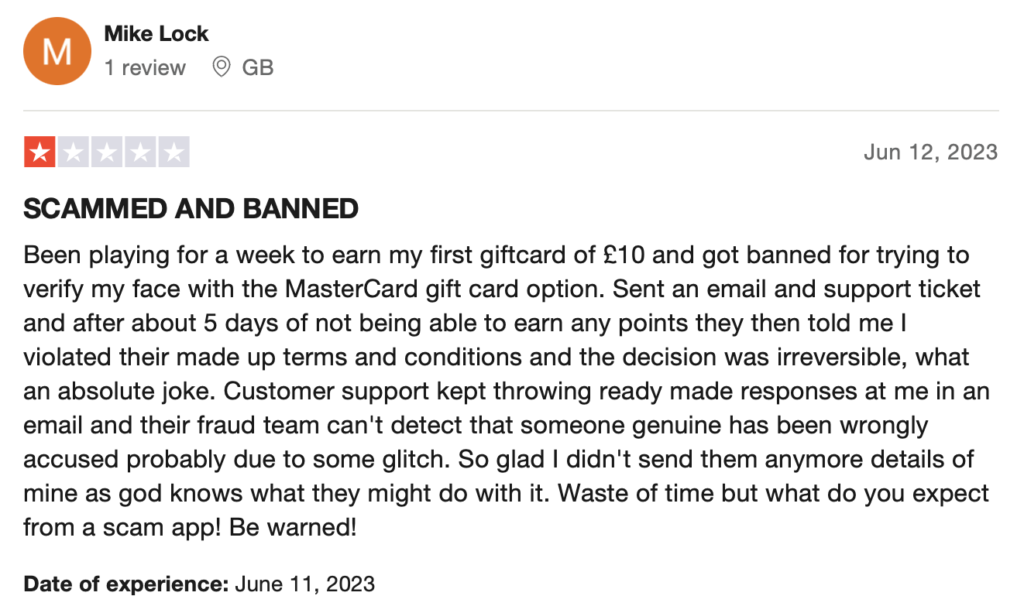Image resolution: width=1024 pixels, height=613 pixels.
Task: Click the 'Date of experience' label
Action: click(x=126, y=583)
